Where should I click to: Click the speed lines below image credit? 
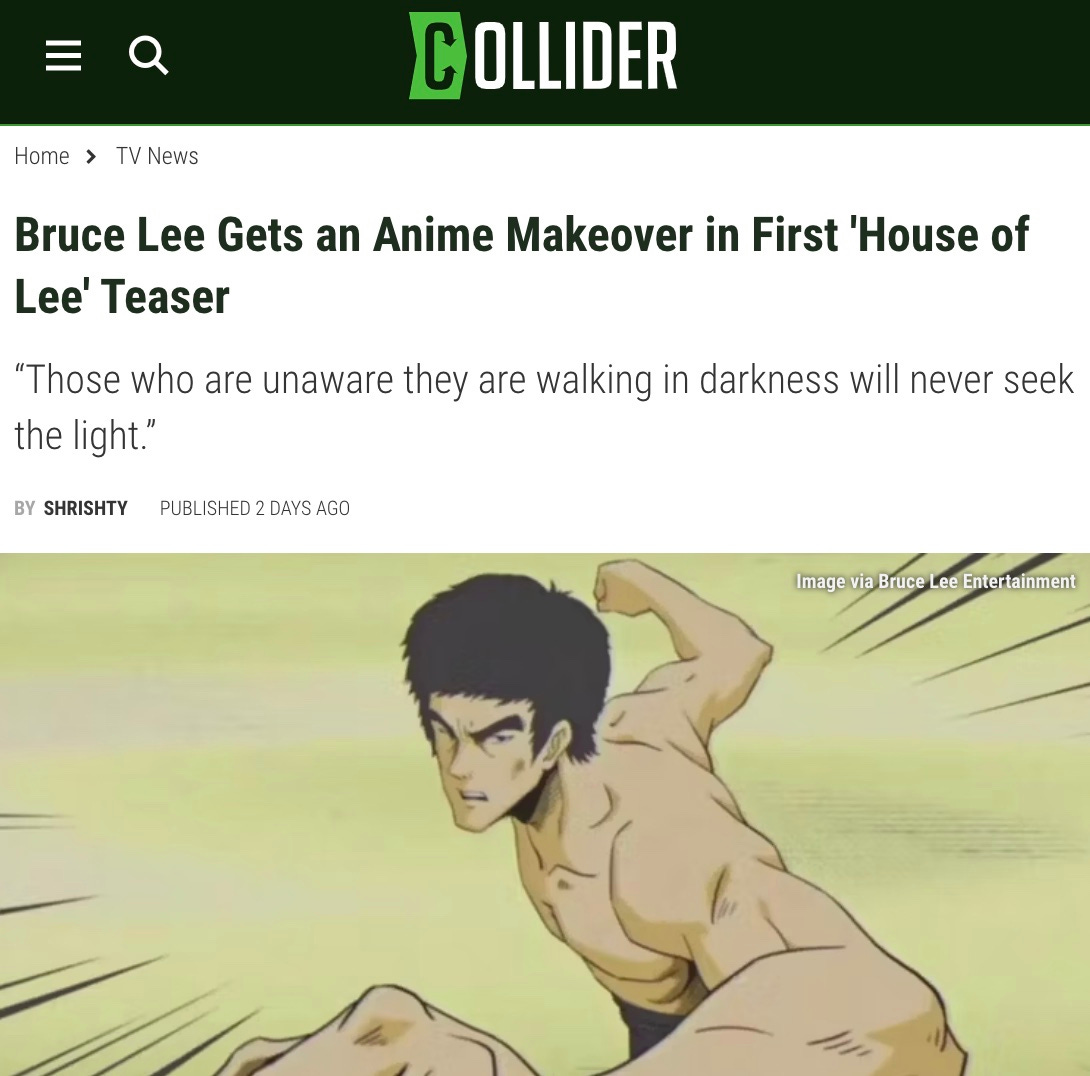[x=959, y=646]
